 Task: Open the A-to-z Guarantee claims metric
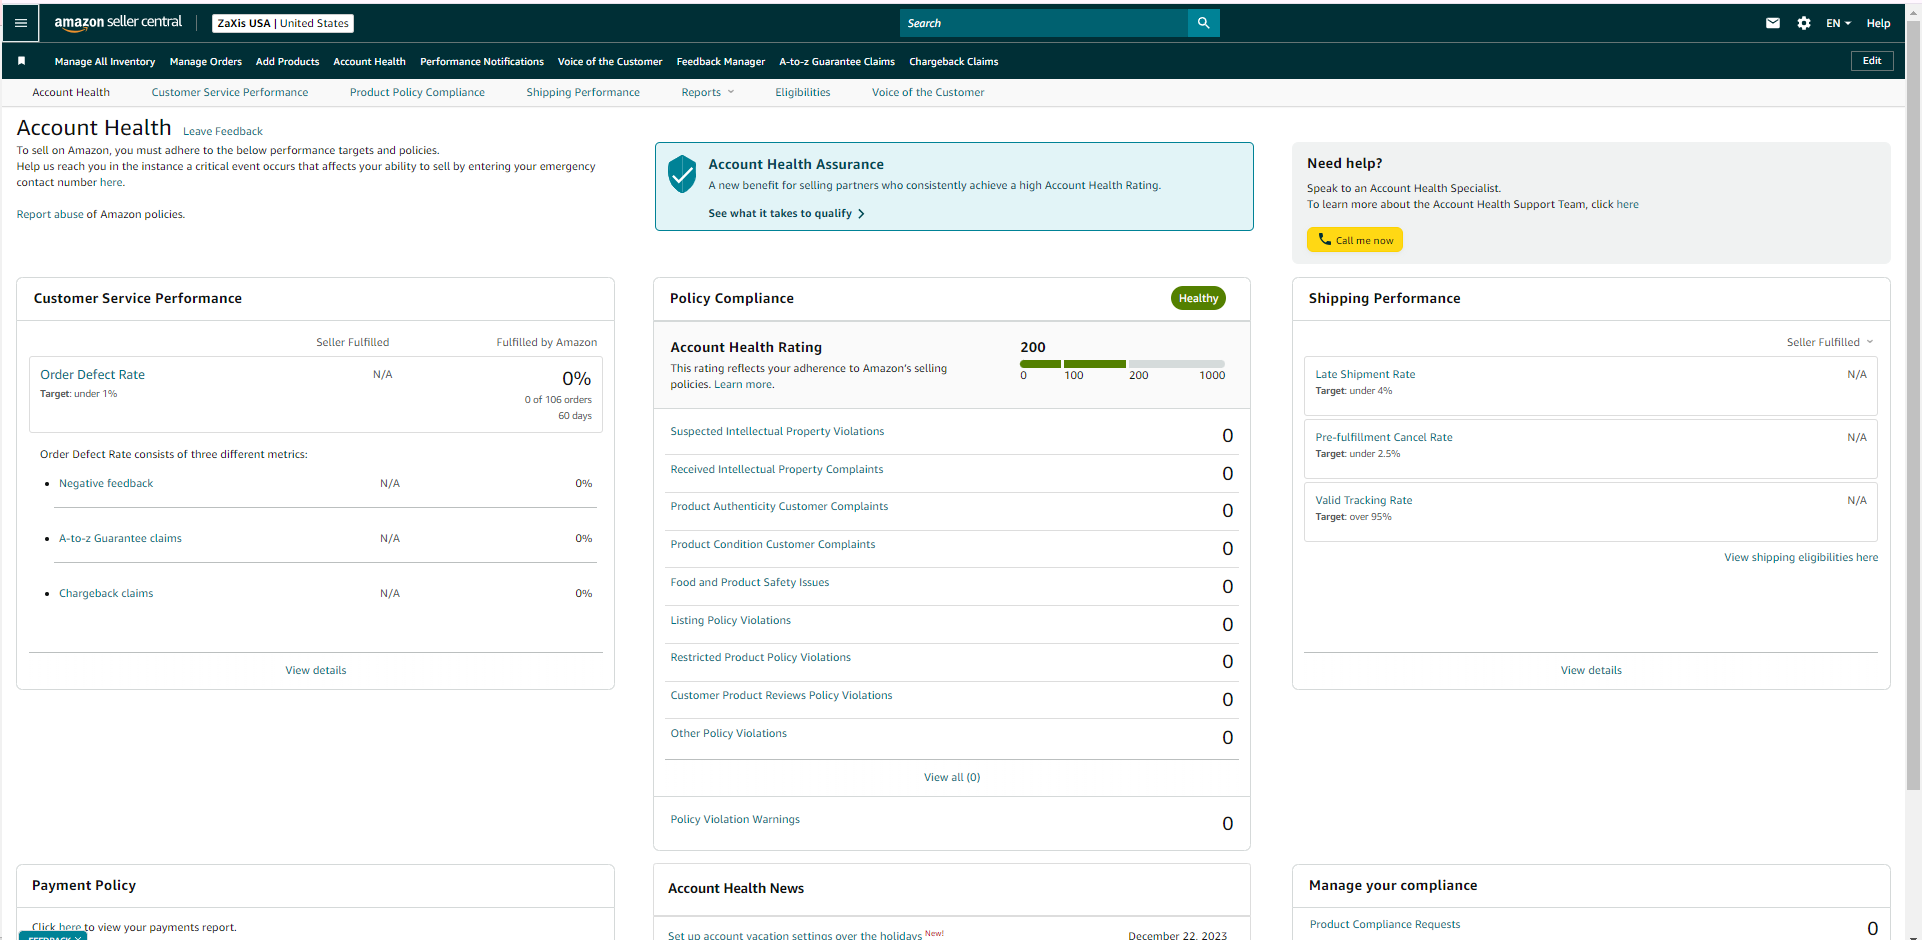click(120, 538)
